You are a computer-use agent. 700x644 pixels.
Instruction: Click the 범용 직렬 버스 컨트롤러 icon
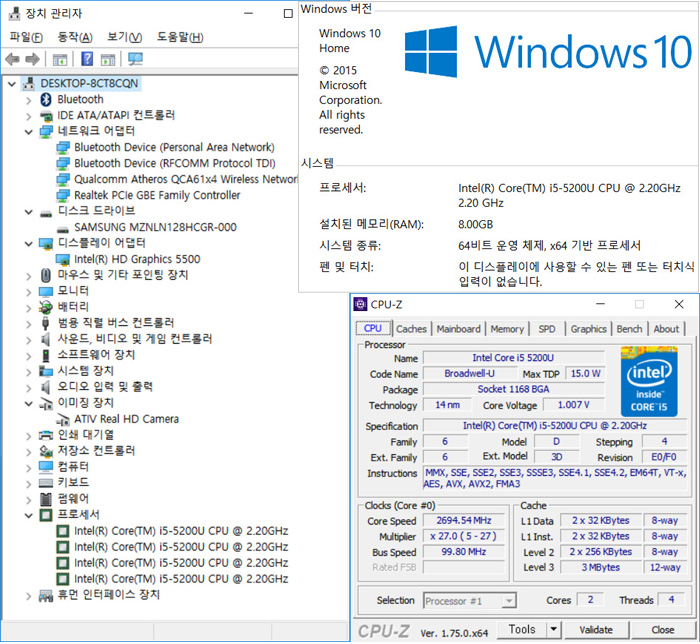46,323
